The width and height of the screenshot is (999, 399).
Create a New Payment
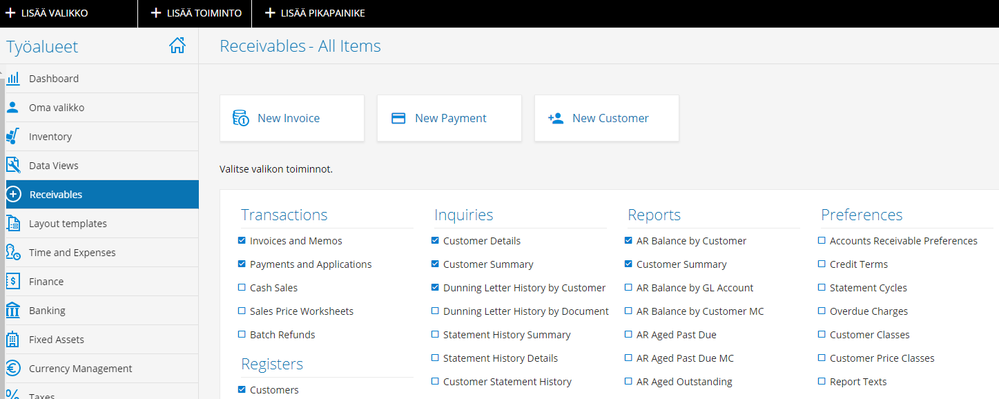(x=449, y=118)
